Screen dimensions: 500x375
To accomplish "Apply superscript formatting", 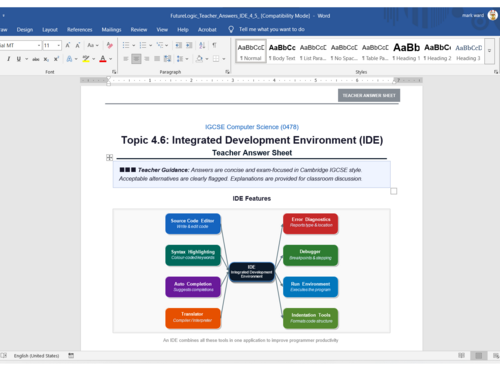I will 56,59.
